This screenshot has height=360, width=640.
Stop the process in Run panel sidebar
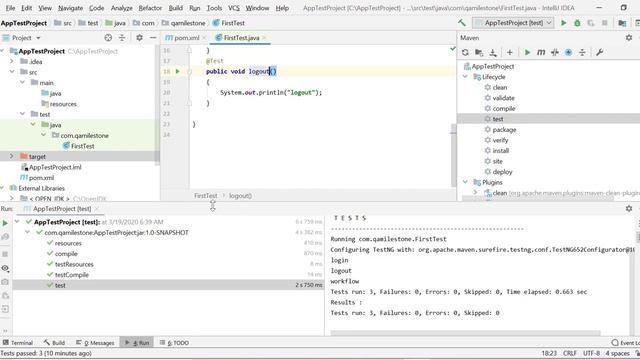[5, 254]
